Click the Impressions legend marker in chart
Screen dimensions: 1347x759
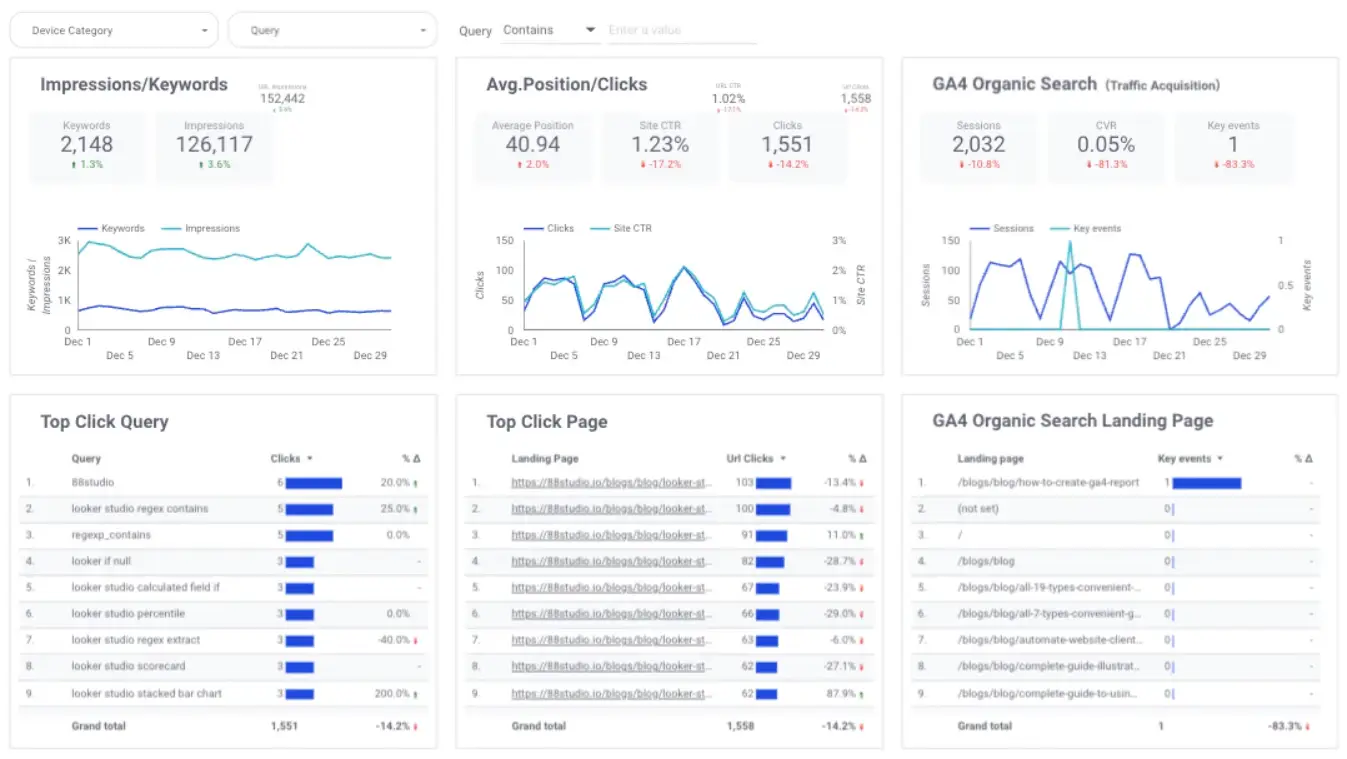(171, 228)
